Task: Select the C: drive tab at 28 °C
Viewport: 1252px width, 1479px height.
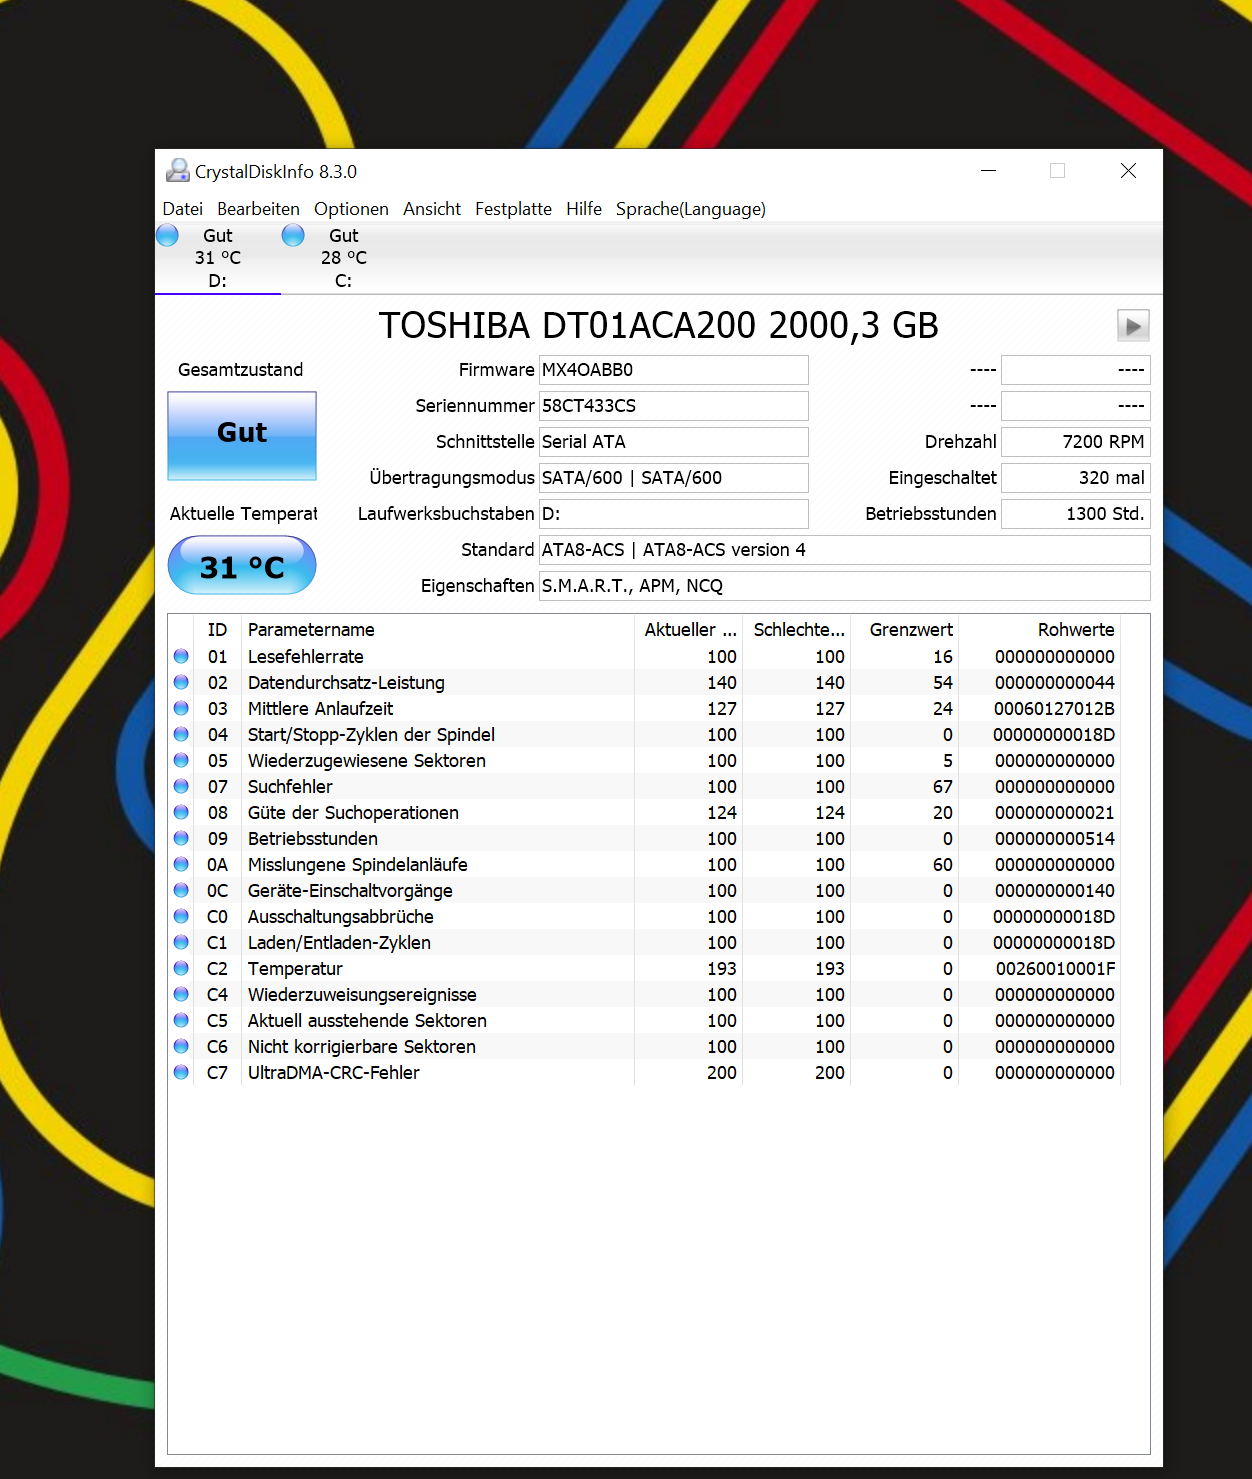Action: click(344, 258)
